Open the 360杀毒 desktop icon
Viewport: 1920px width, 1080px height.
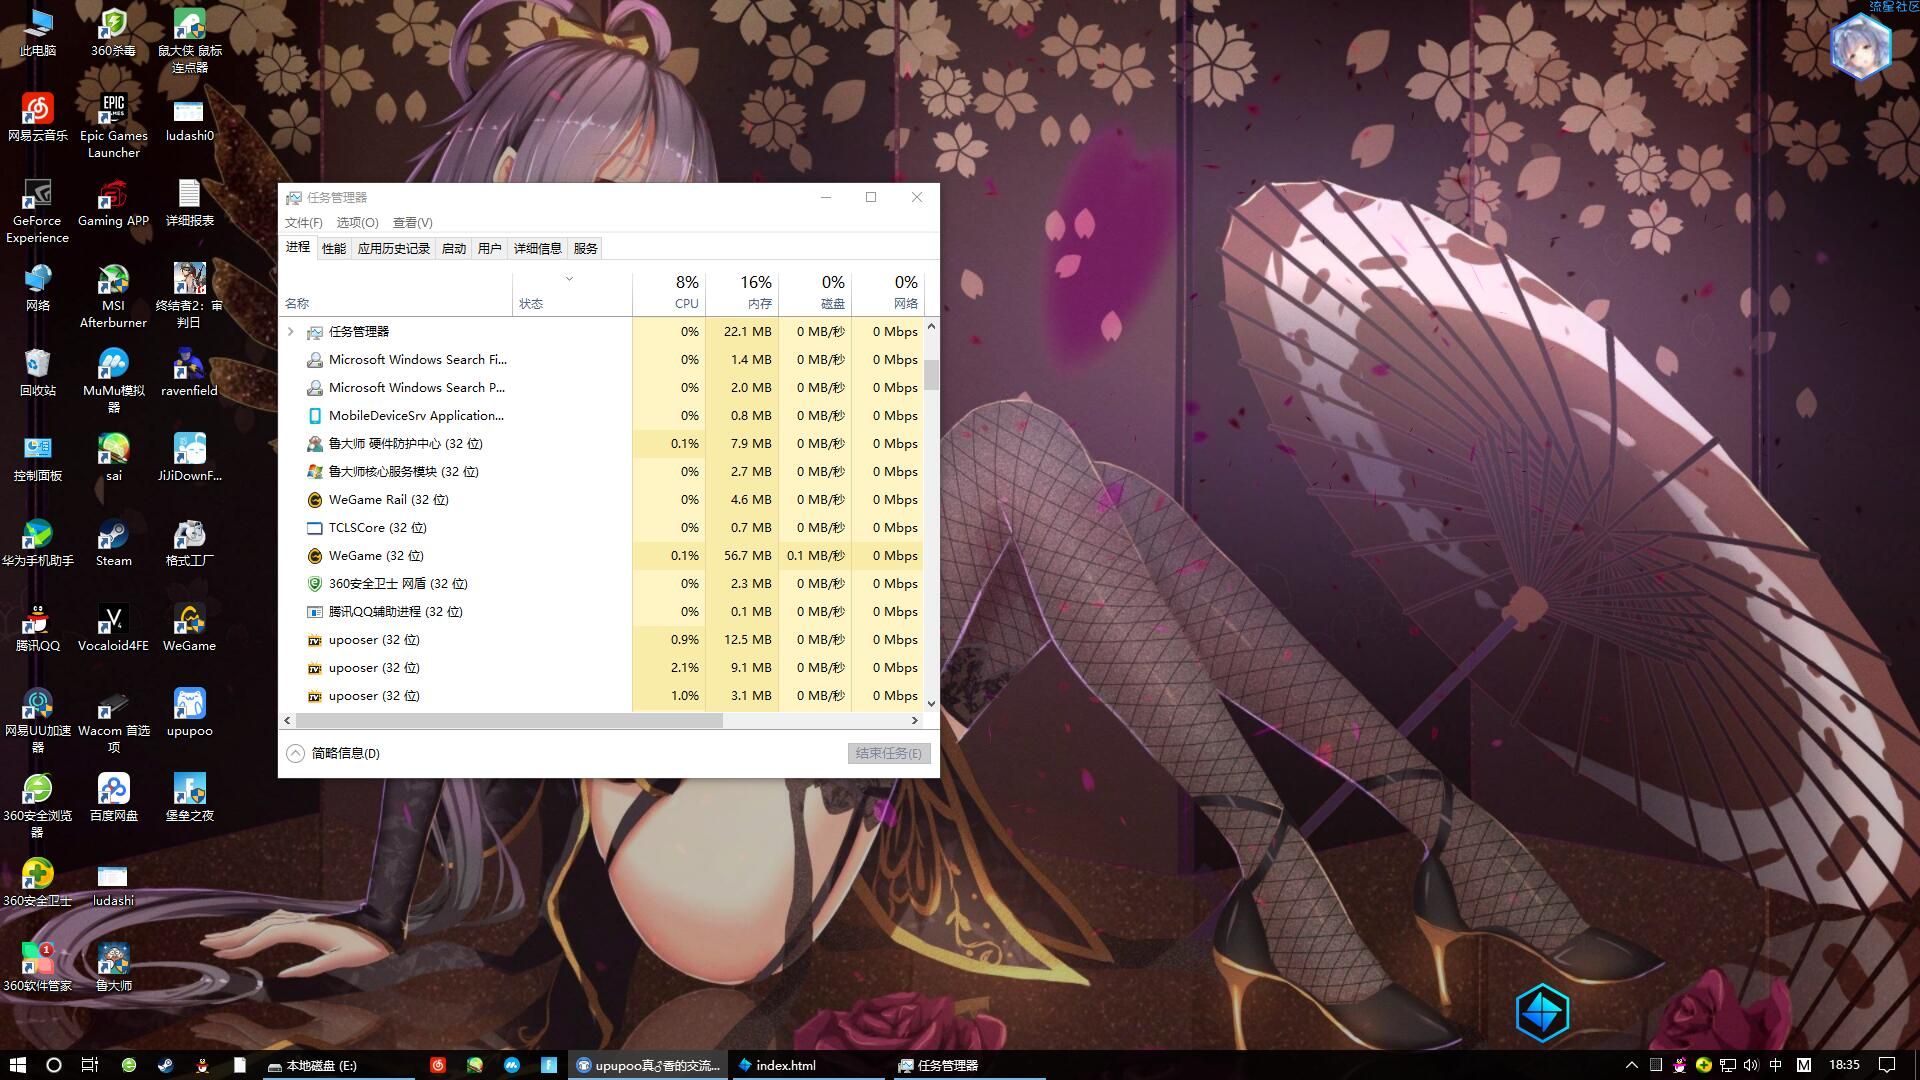click(x=113, y=31)
